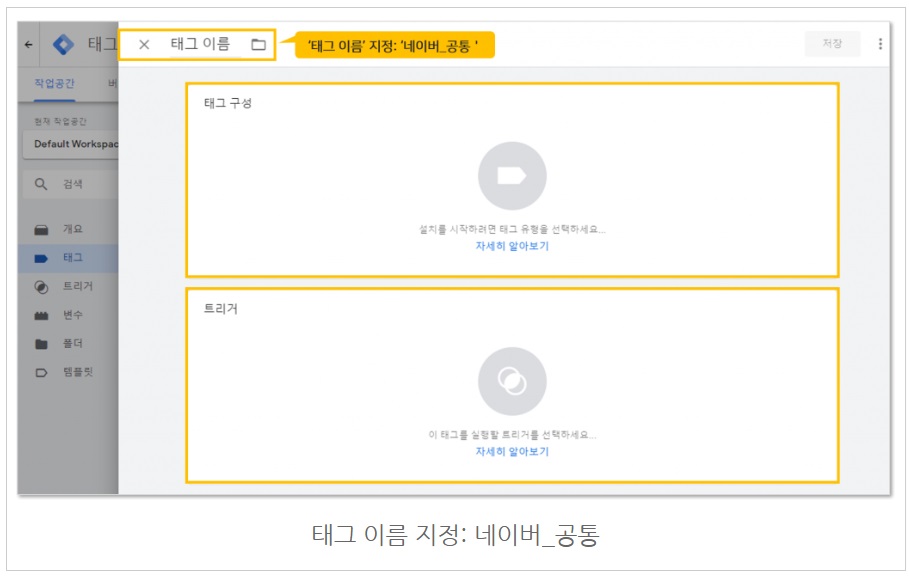
Task: Click the search magnifier icon
Action: point(41,184)
